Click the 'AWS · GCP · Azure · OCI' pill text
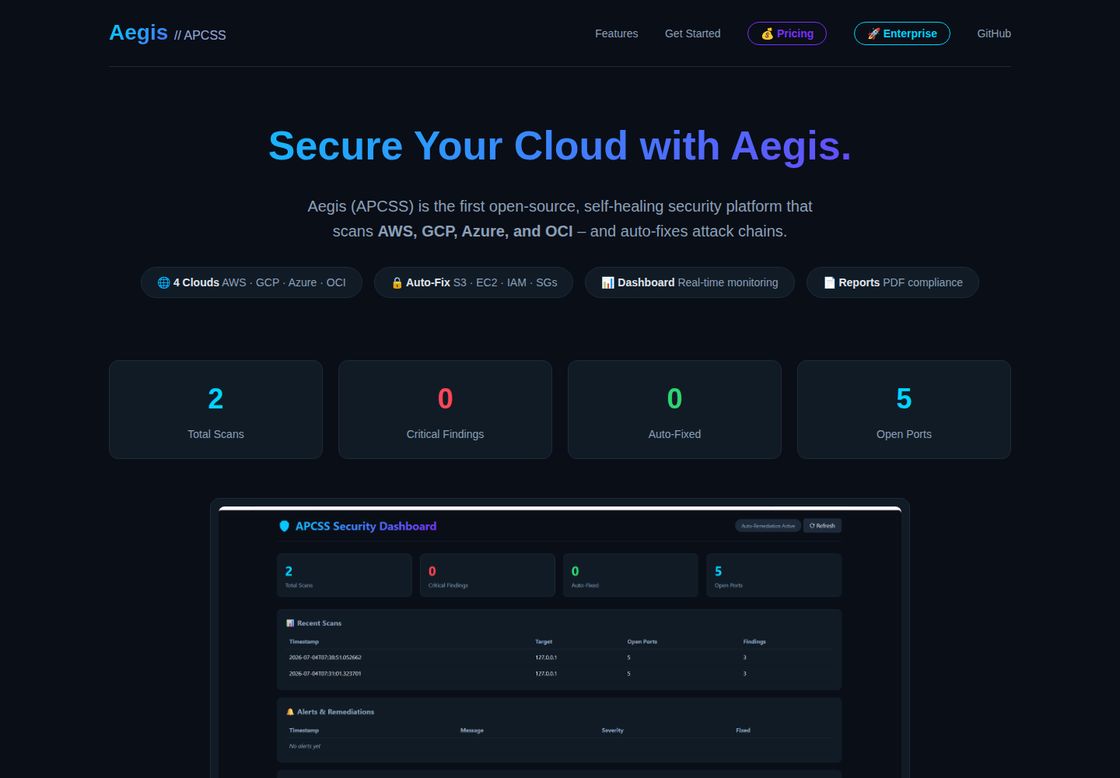 tap(284, 283)
